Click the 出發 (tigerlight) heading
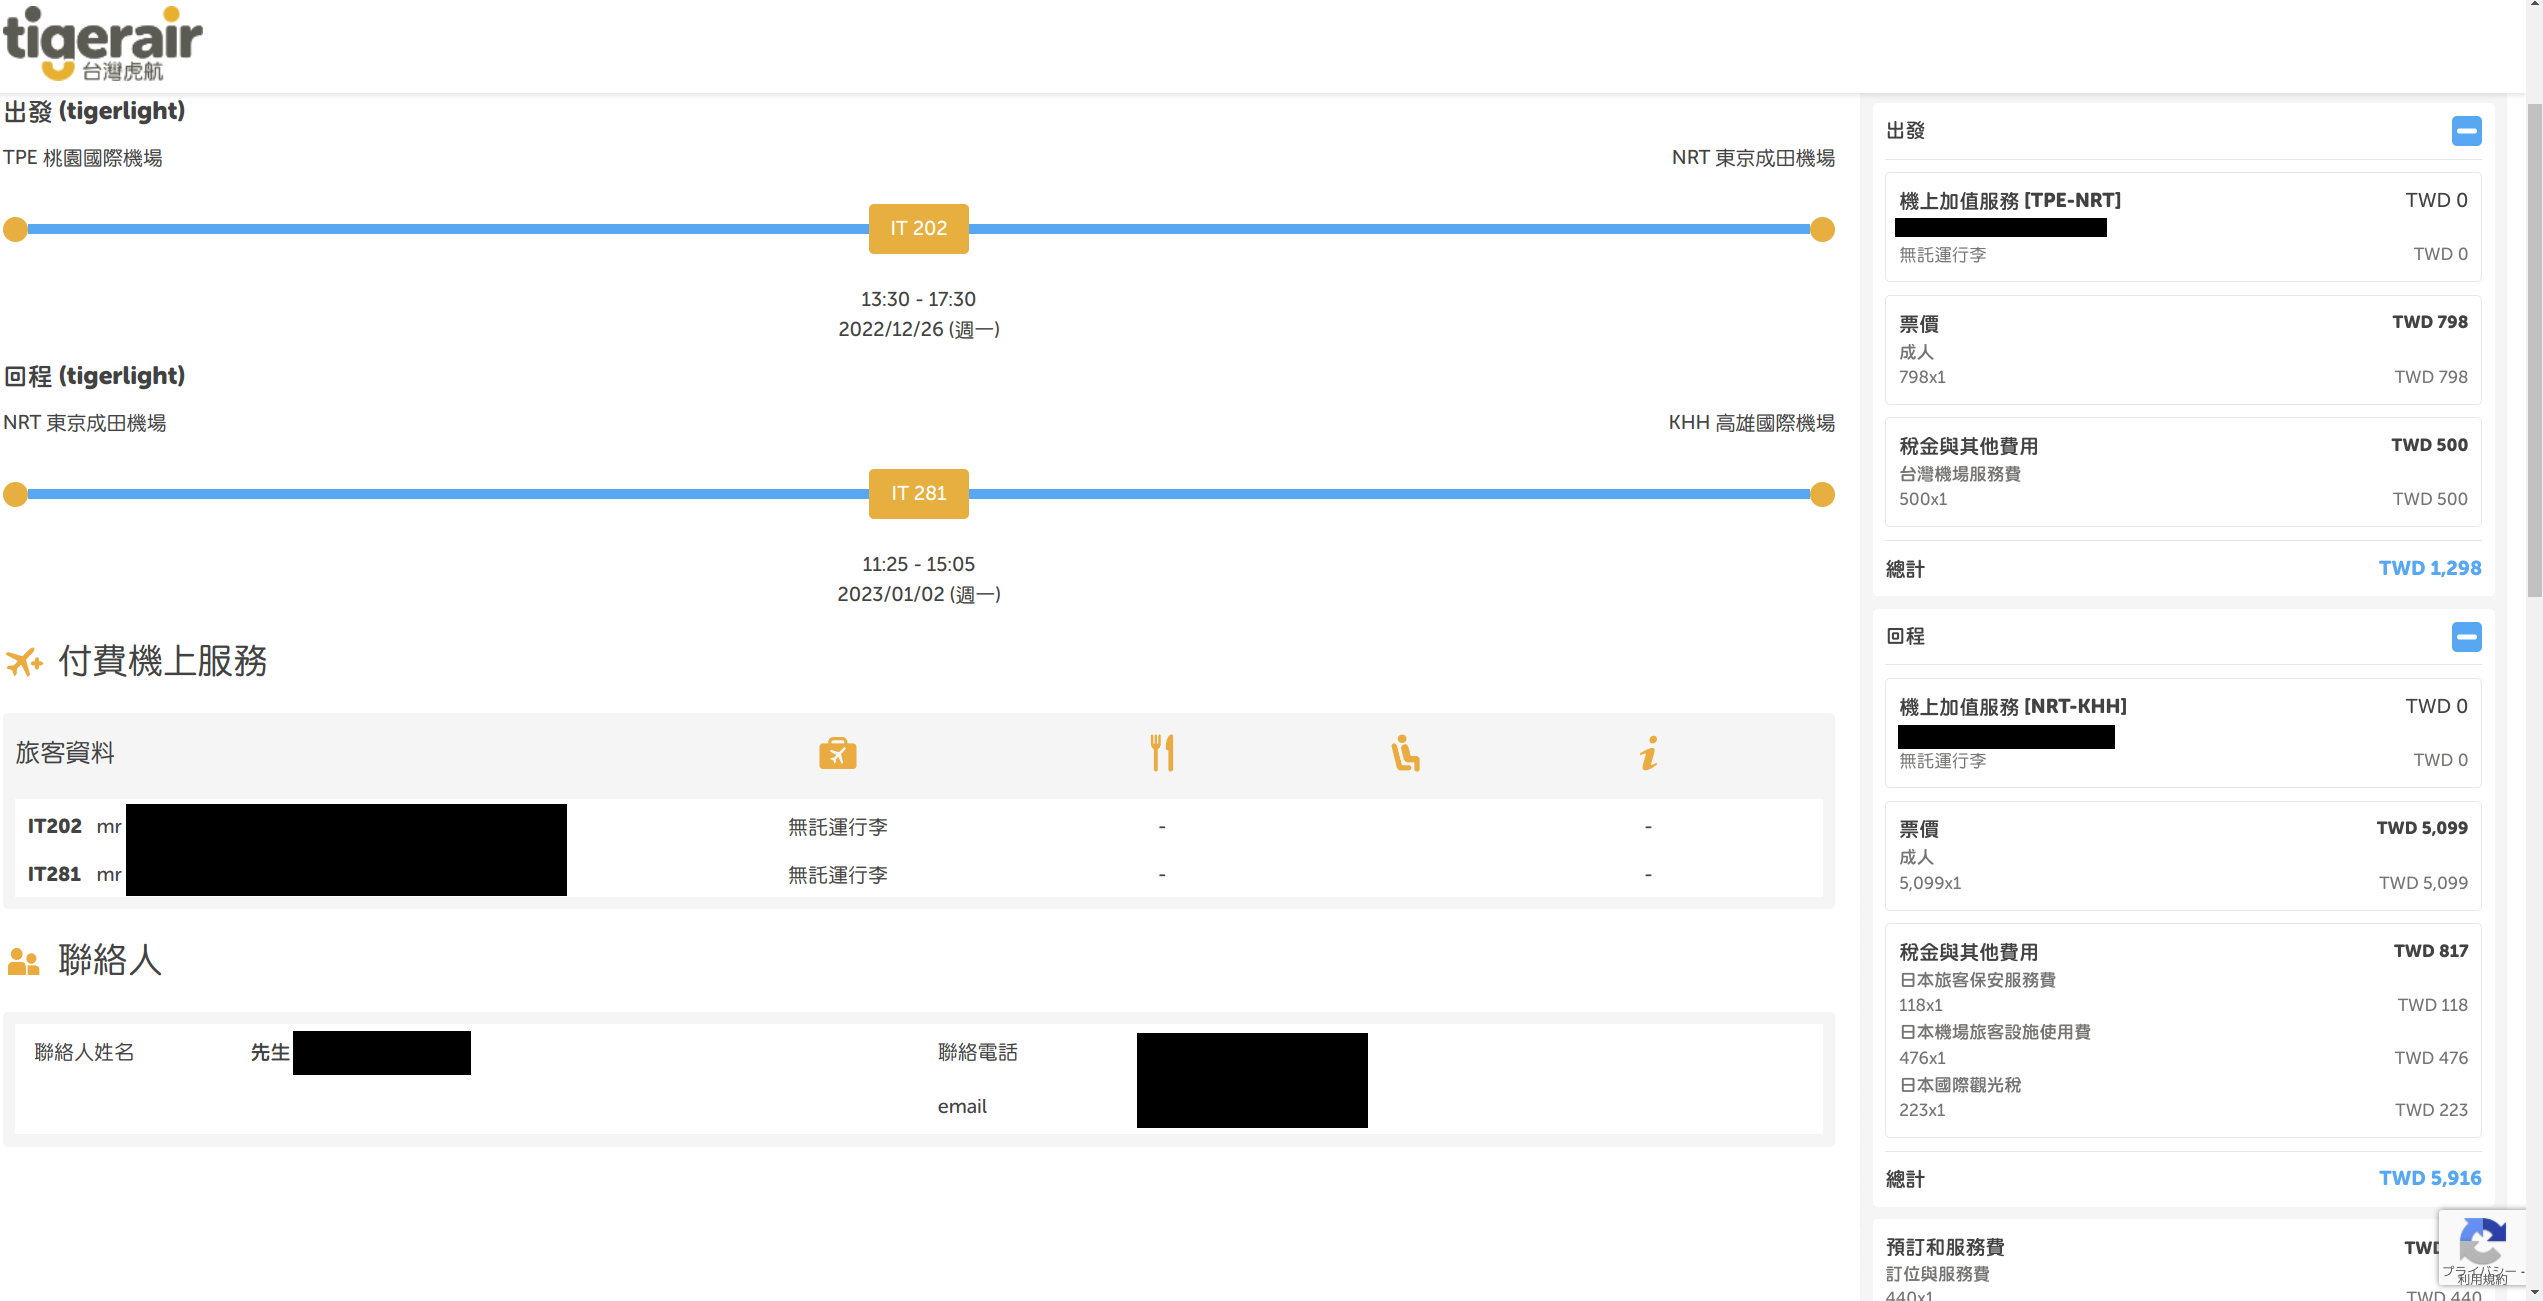Screen dimensions: 2543x1301 [x=95, y=111]
